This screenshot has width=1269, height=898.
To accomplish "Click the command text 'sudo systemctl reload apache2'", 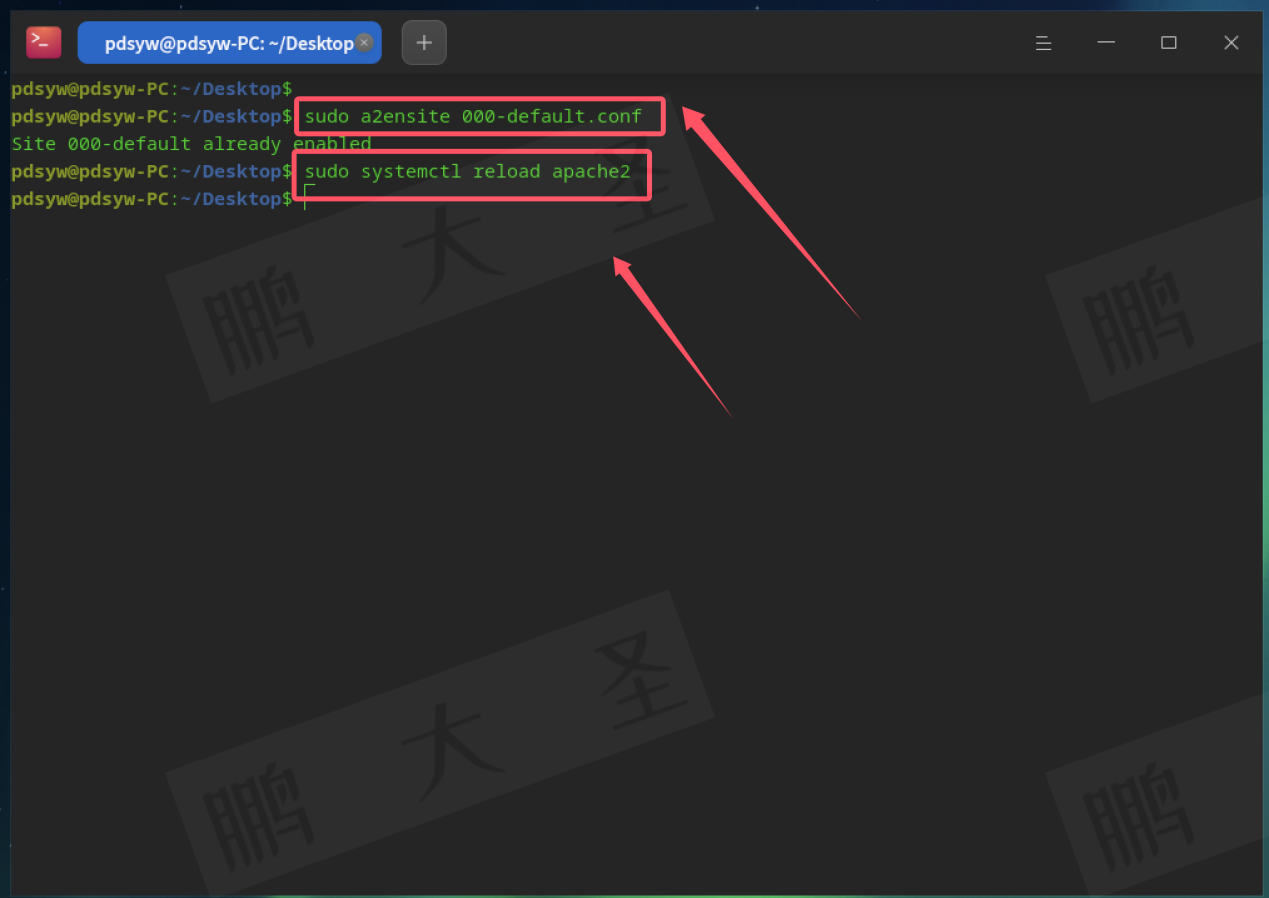I will [467, 171].
